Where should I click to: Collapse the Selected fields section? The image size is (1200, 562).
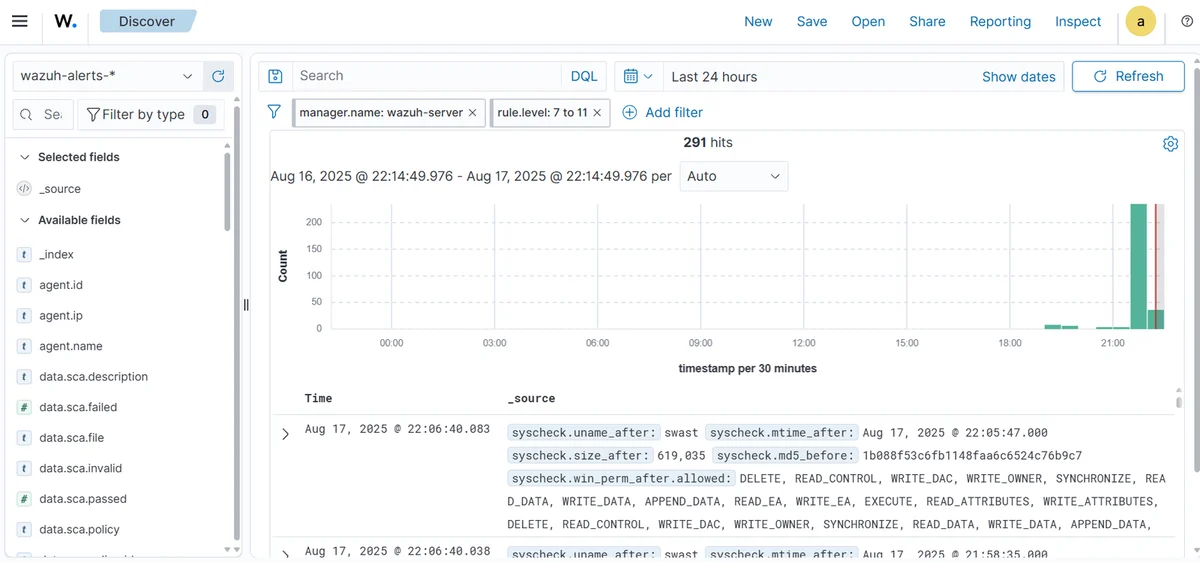[25, 157]
